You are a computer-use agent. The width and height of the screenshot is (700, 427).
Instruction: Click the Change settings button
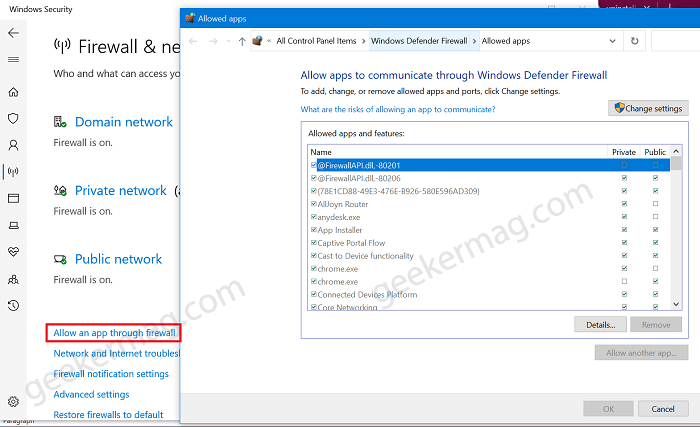[648, 108]
